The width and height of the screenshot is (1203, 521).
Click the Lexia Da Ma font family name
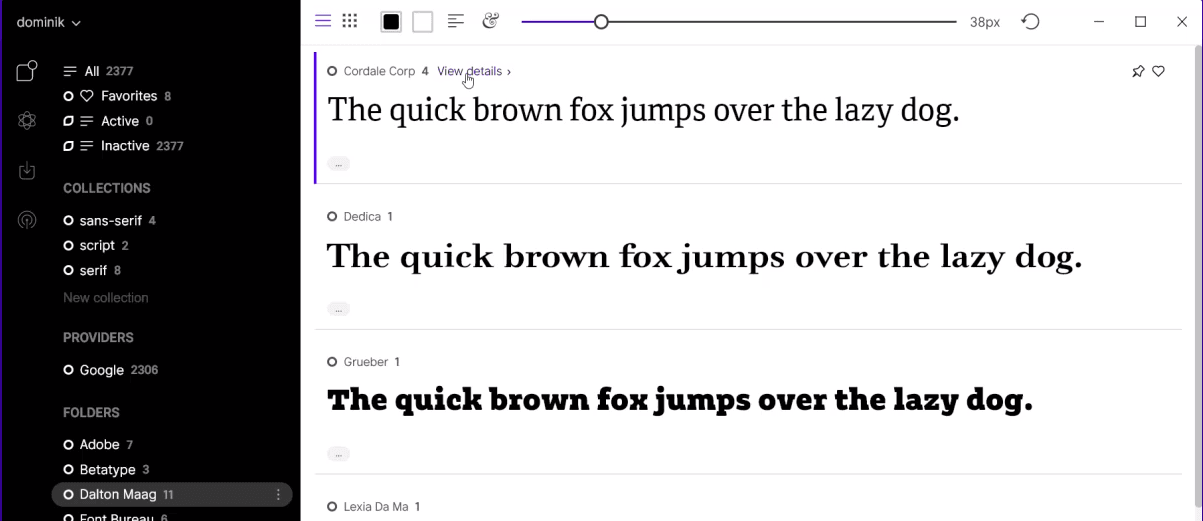tap(376, 507)
